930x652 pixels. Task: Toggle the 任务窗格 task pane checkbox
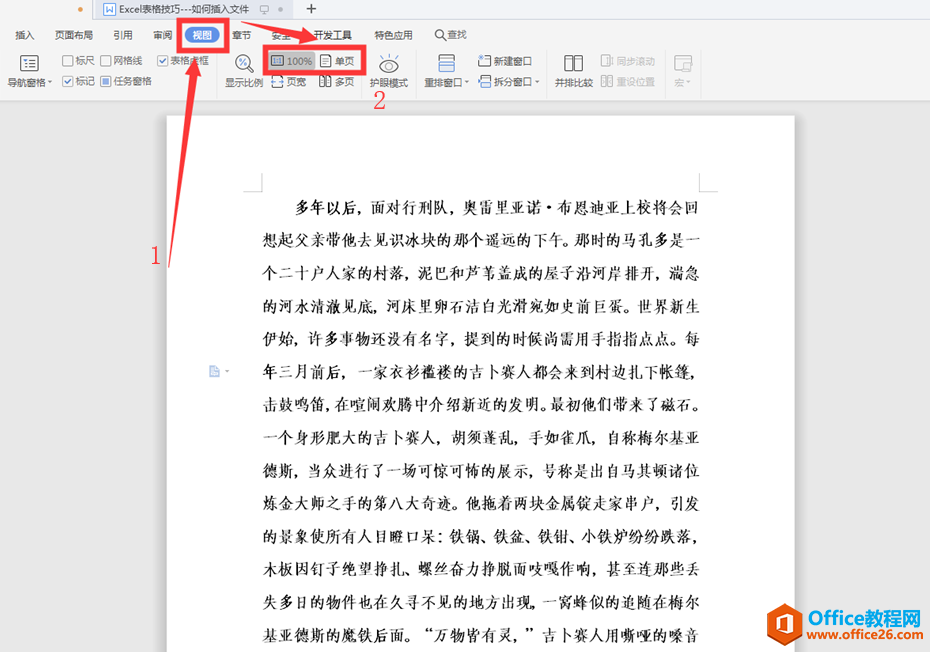(x=106, y=81)
